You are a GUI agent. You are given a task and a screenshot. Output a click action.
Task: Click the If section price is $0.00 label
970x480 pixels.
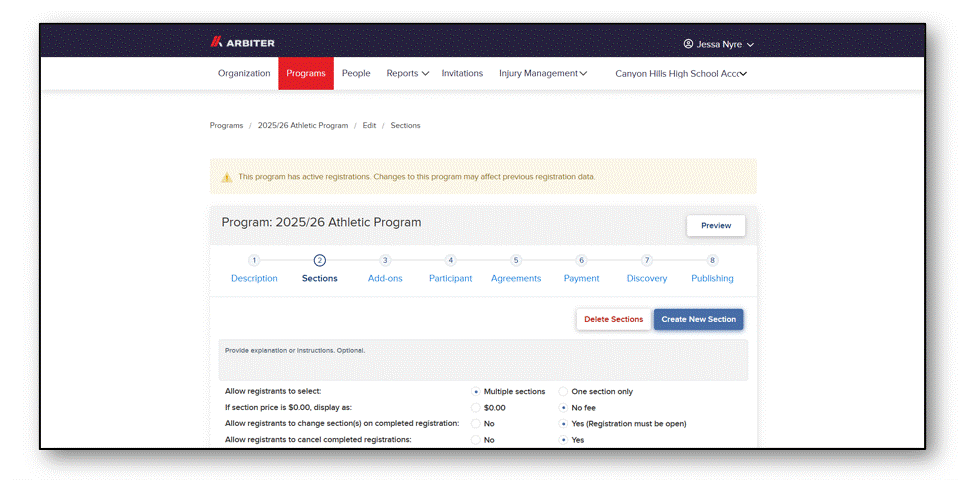(288, 408)
